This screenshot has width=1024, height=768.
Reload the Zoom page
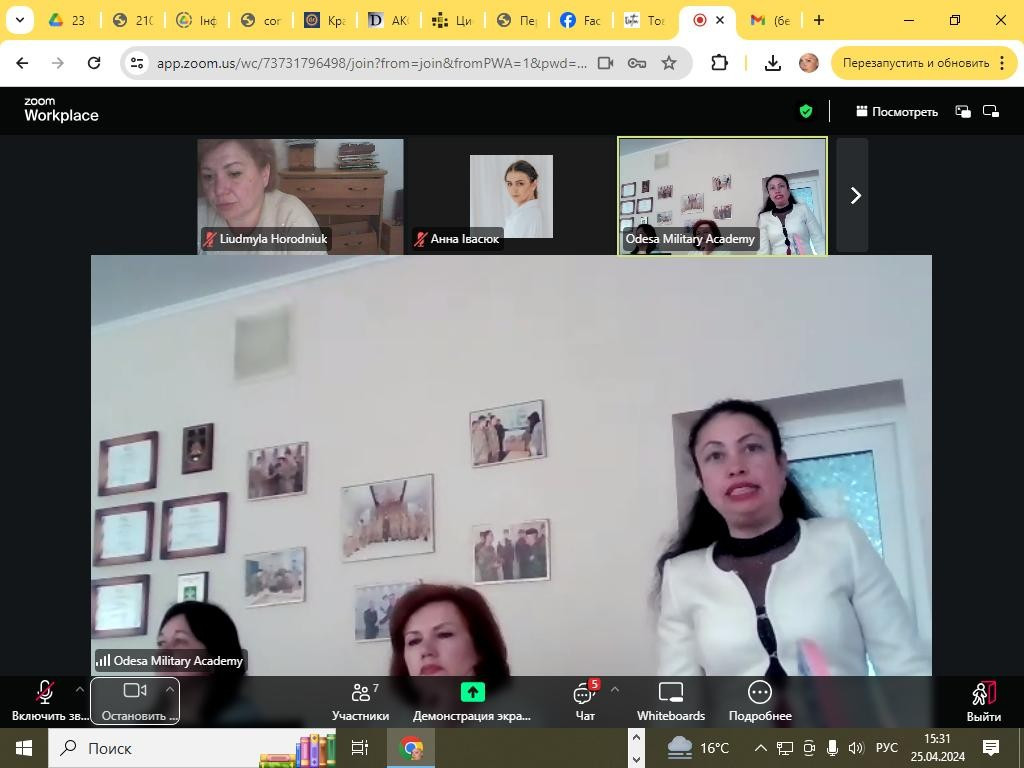[94, 63]
